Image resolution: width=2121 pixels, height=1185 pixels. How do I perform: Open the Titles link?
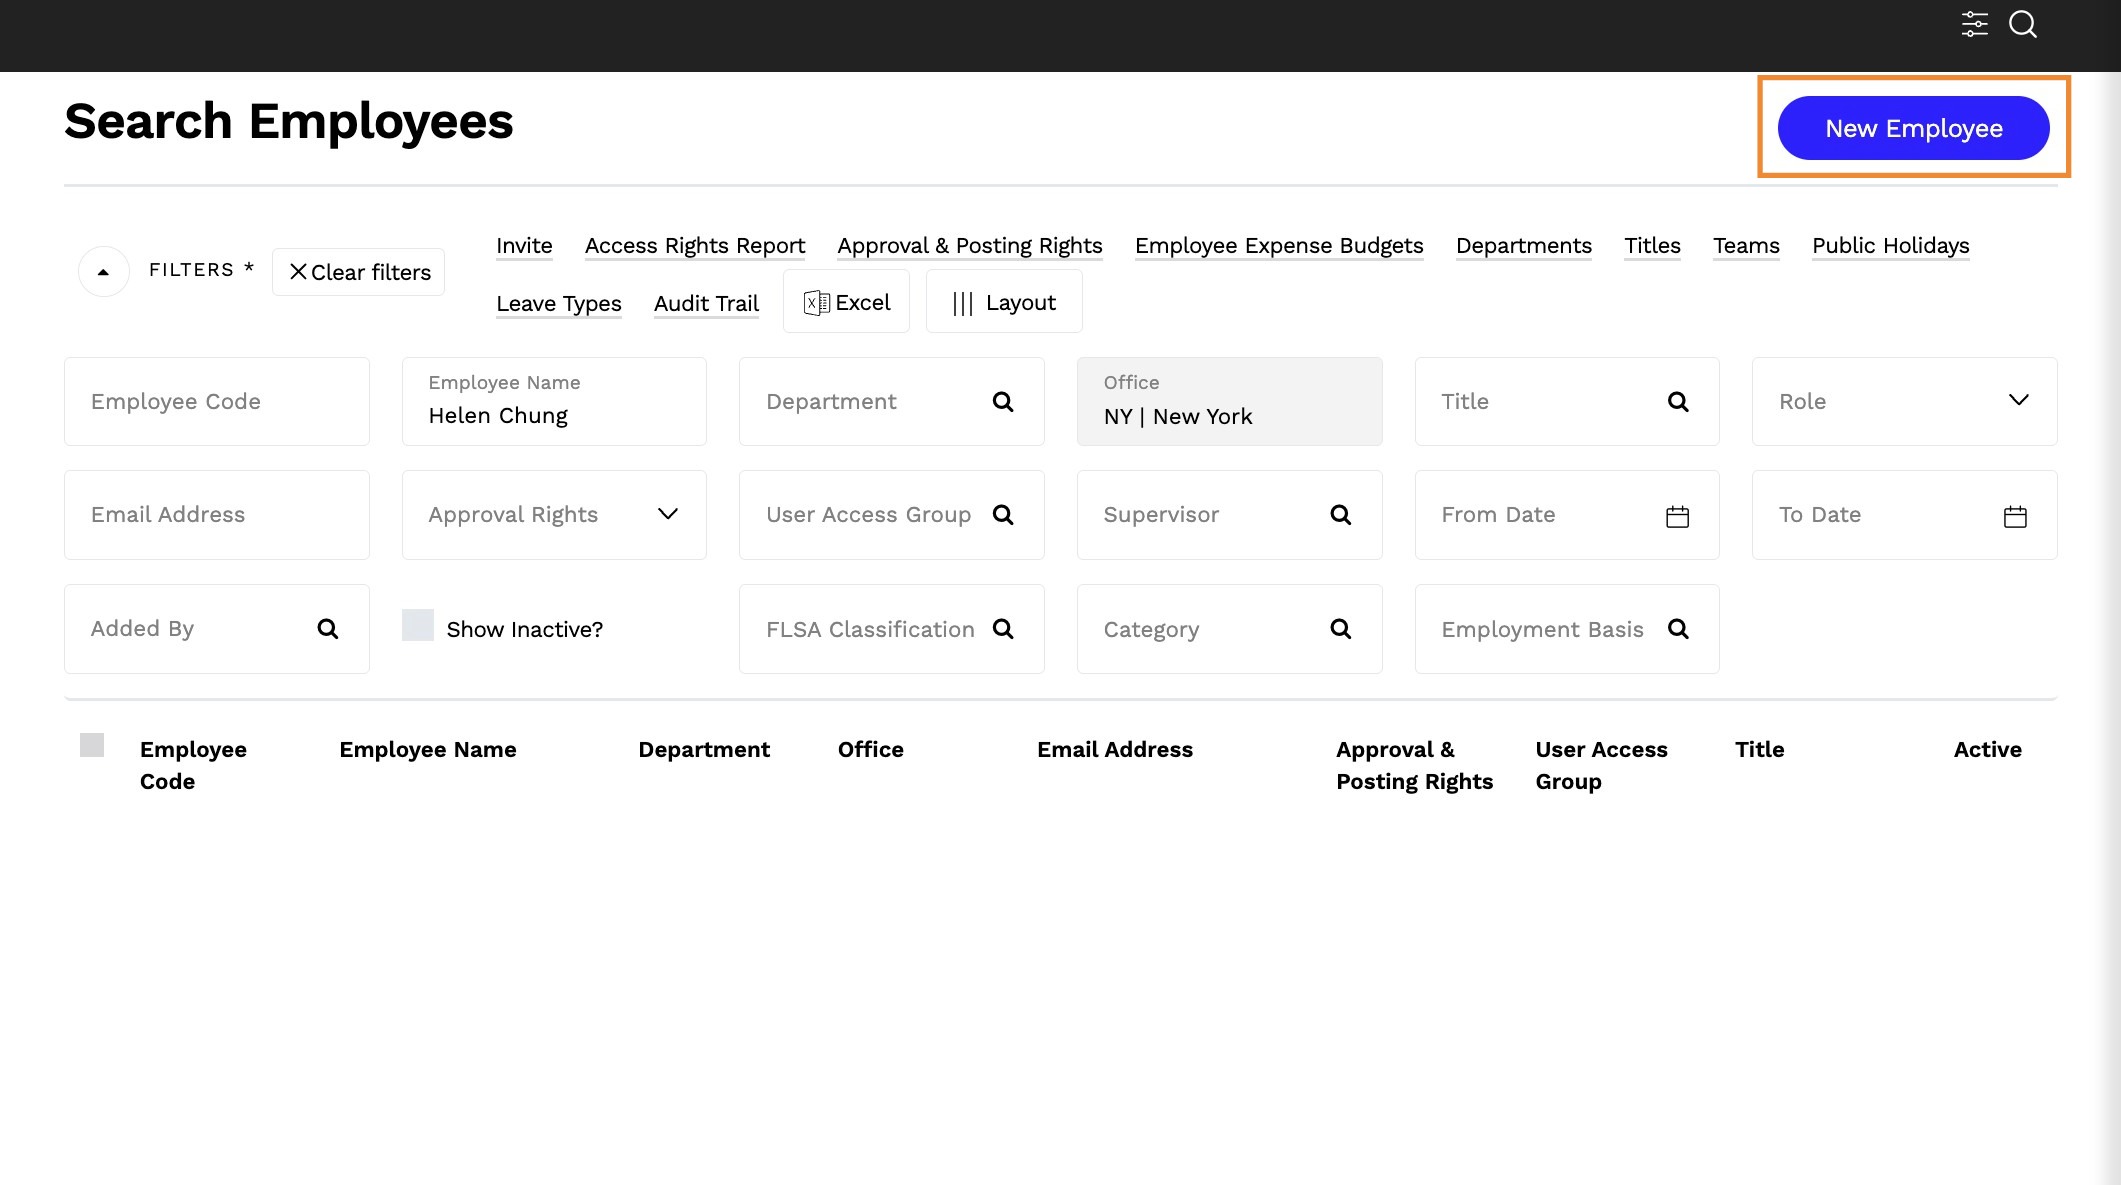pyautogui.click(x=1652, y=246)
